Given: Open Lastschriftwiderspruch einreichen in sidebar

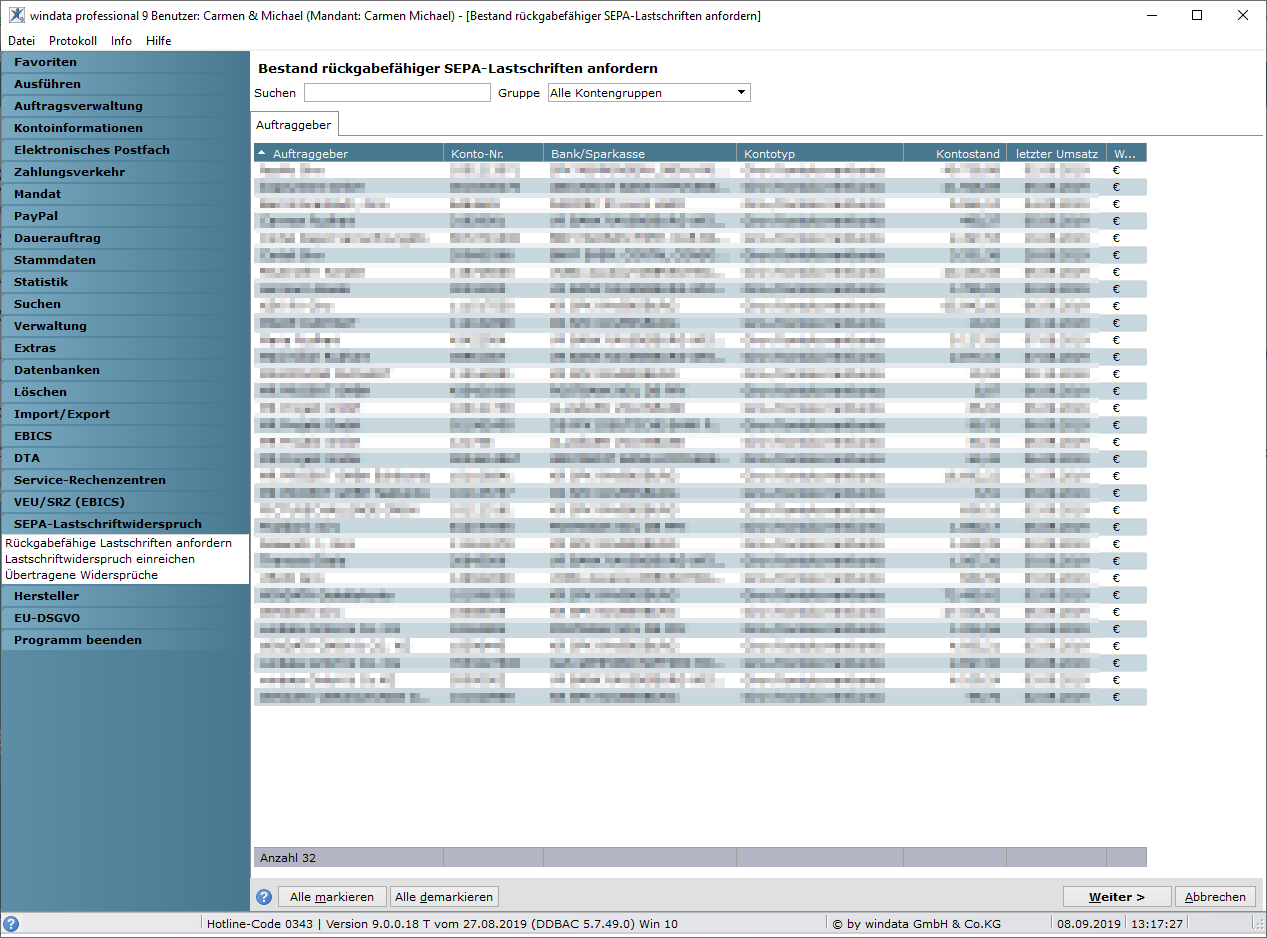Looking at the screenshot, I should pos(100,559).
